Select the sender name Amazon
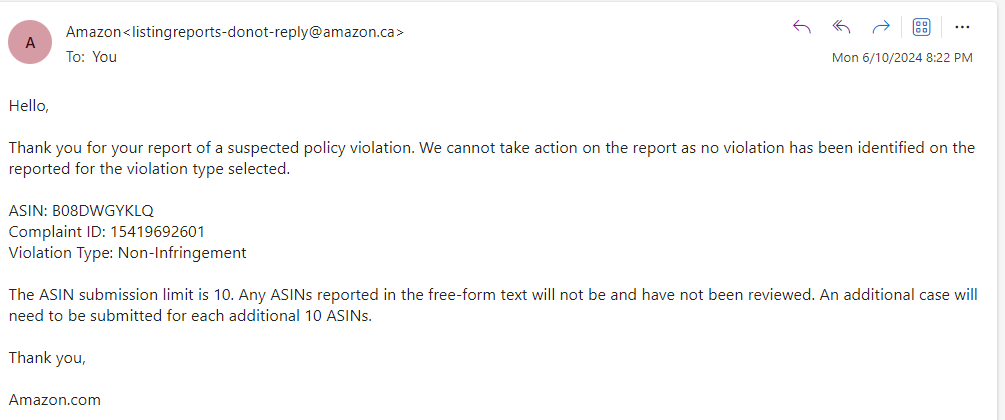 pos(93,32)
